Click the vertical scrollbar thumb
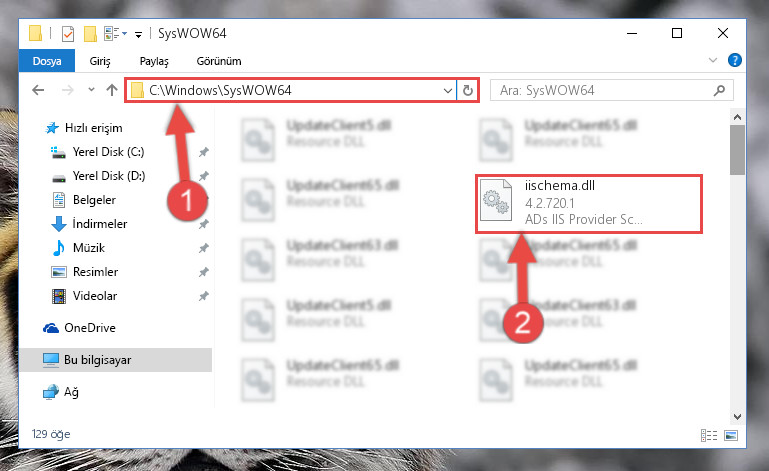Image resolution: width=769 pixels, height=471 pixels. tap(737, 150)
